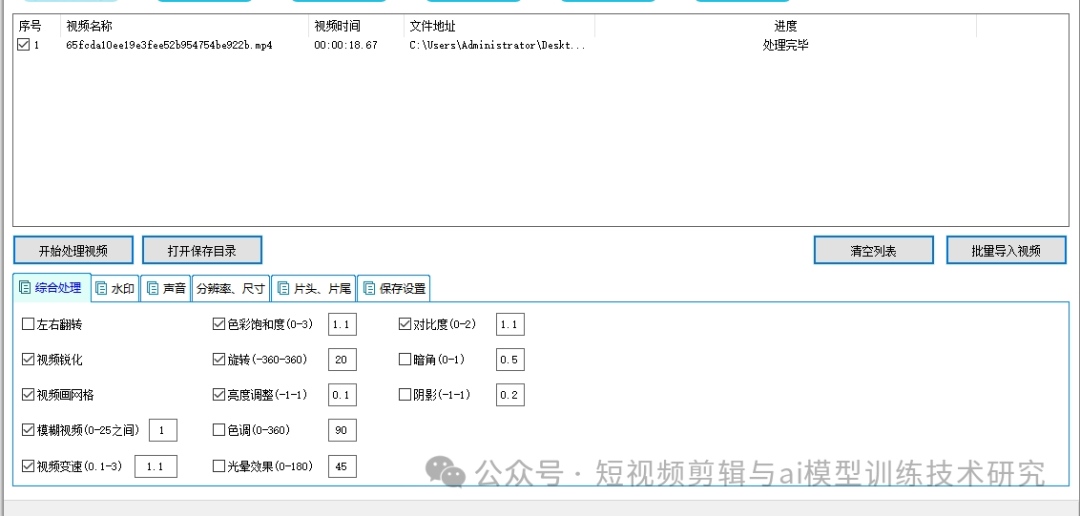Open the 声音 tab
This screenshot has height=516, width=1080.
[x=166, y=288]
